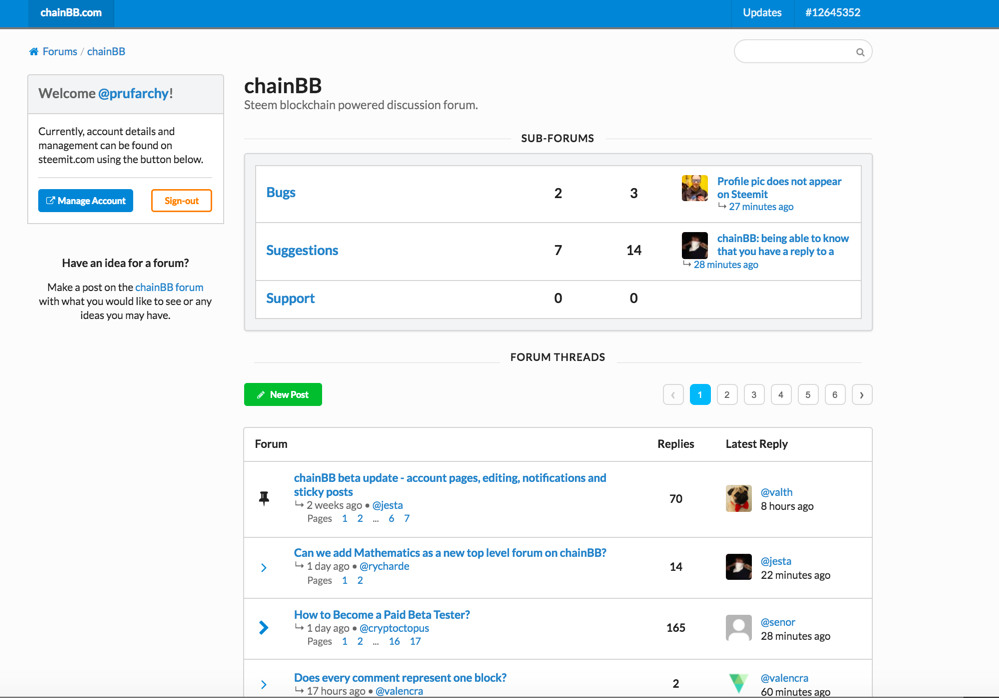This screenshot has width=999, height=698.
Task: Go to page 16 of Paid Beta Tester thread
Action: click(x=394, y=641)
